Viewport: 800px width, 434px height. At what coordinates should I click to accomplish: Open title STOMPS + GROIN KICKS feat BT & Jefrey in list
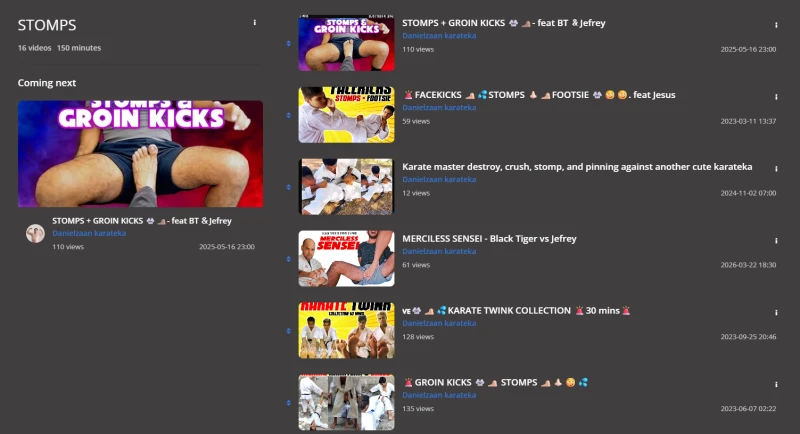coord(504,23)
